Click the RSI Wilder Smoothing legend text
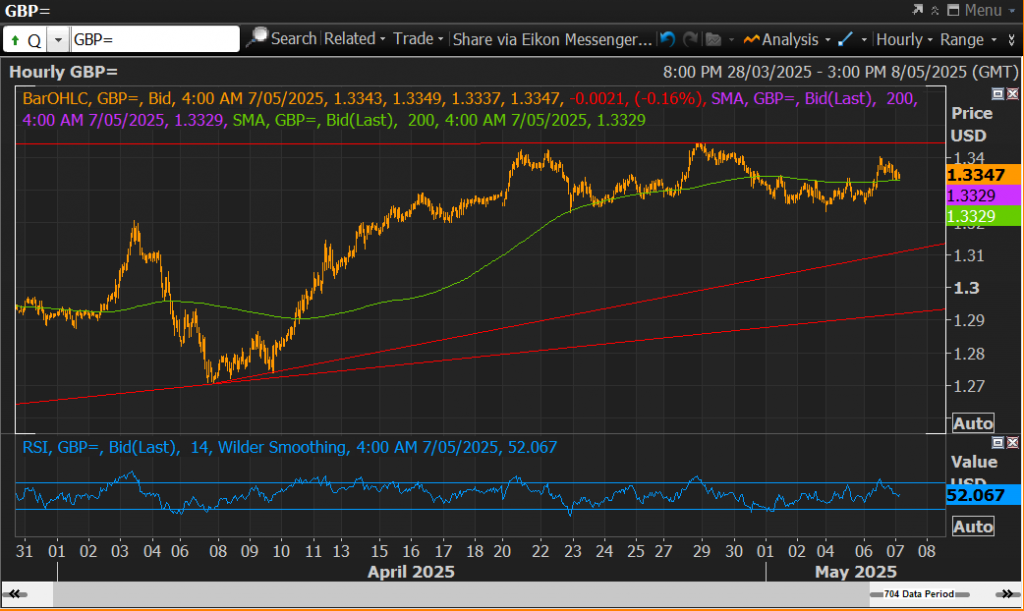The image size is (1024, 611). tap(290, 447)
